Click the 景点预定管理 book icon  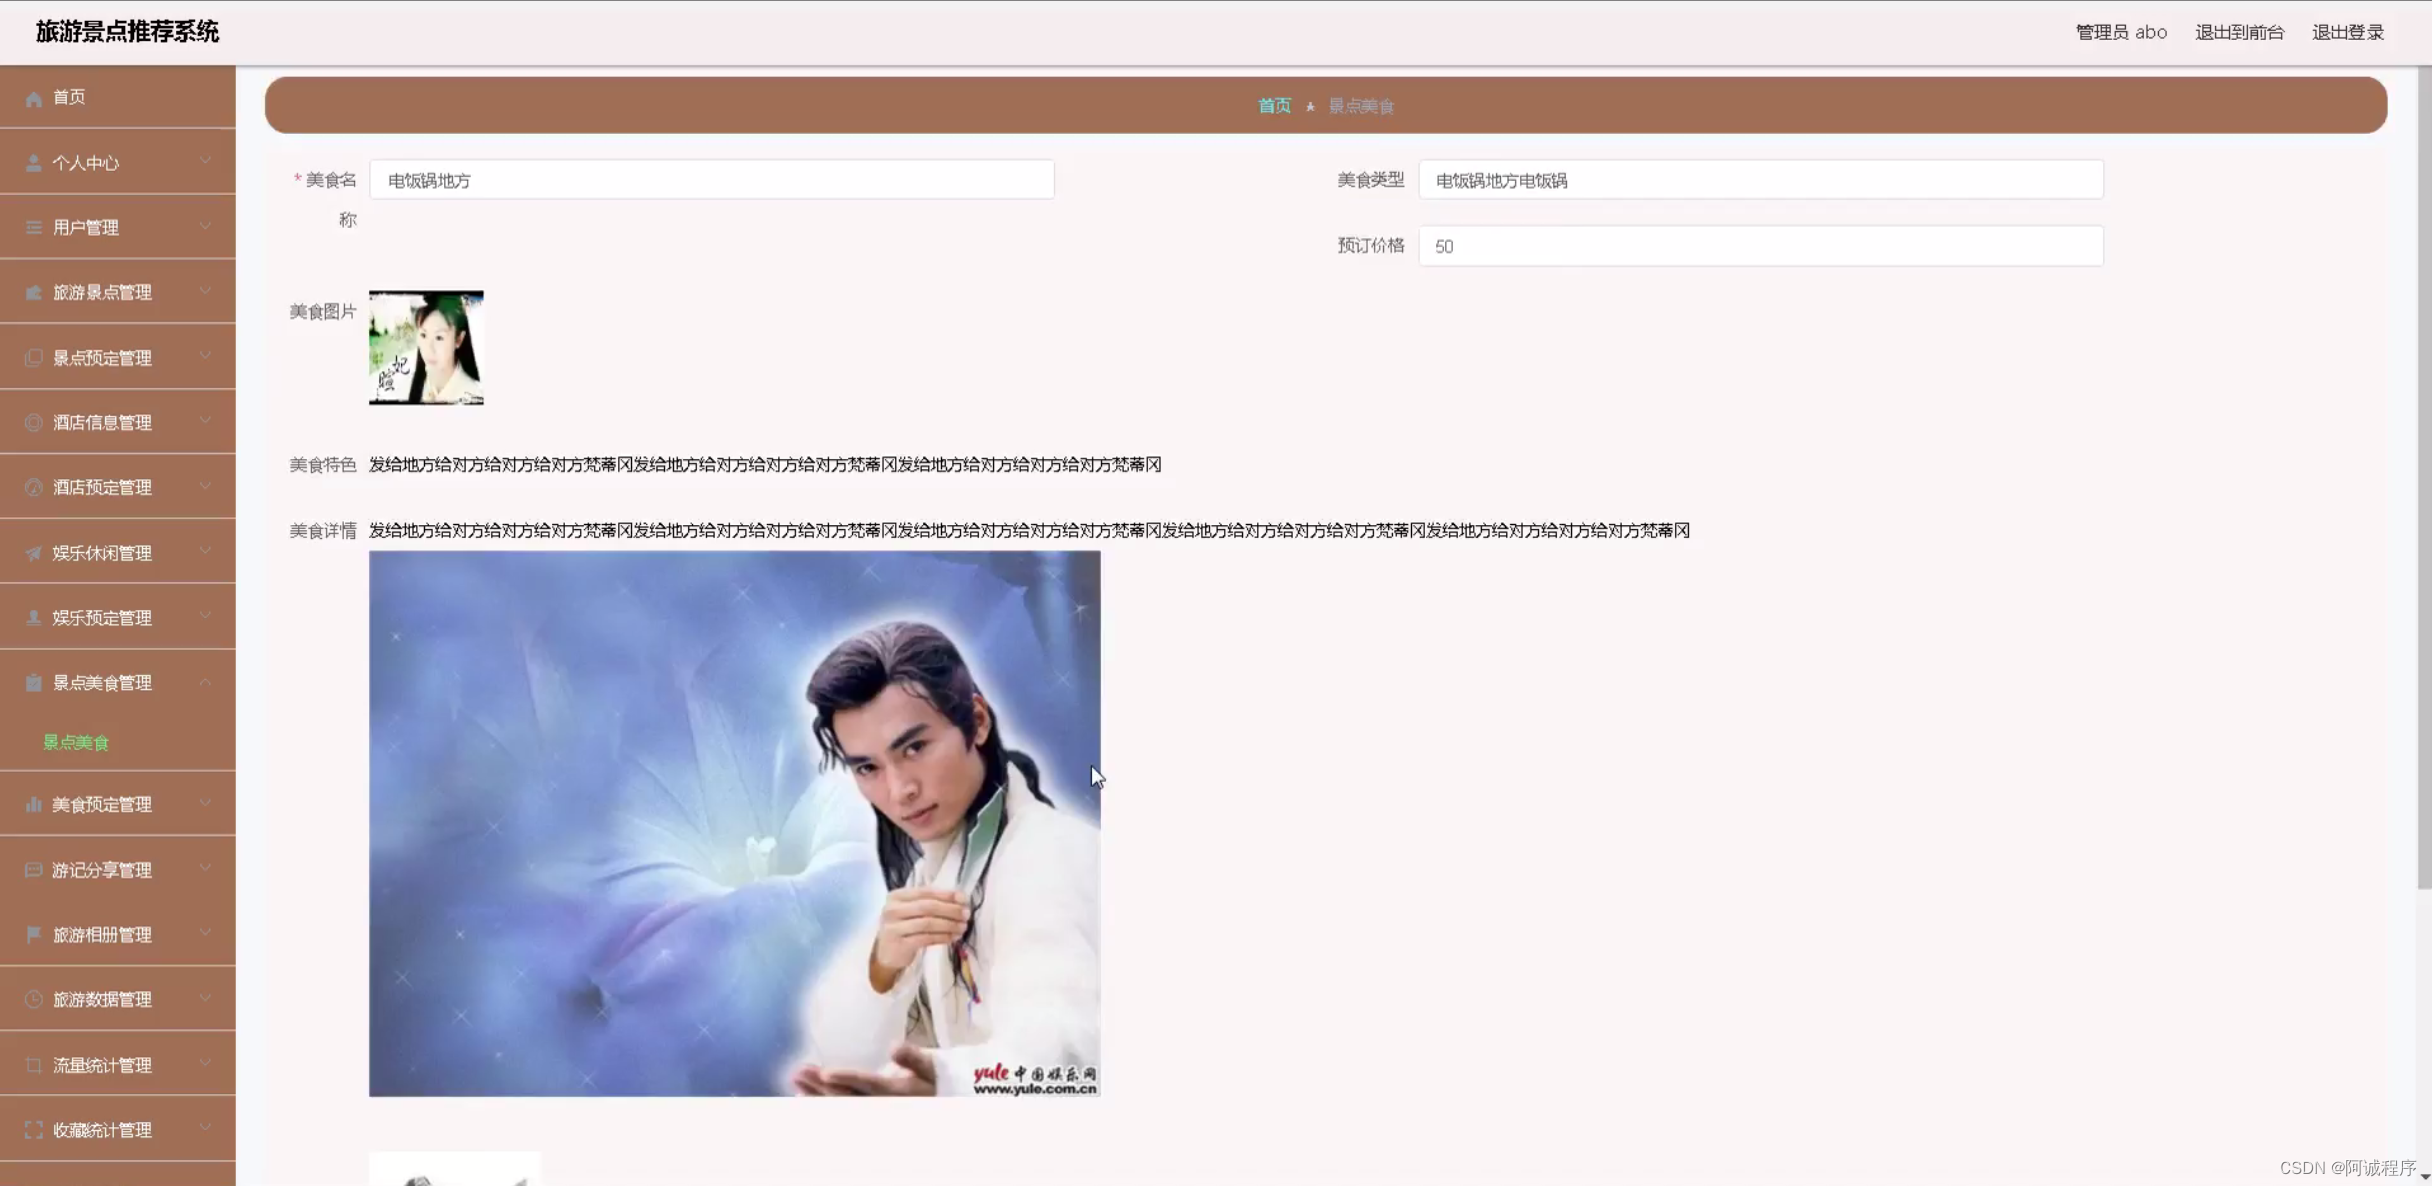[33, 357]
